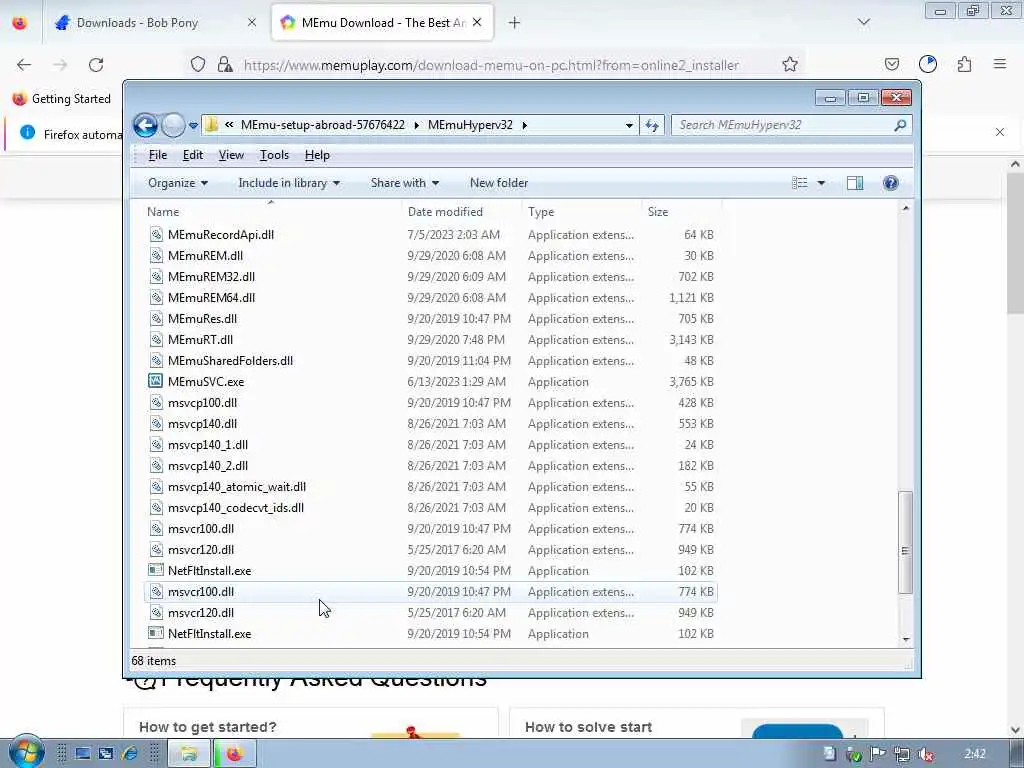Click the search magnifier in Explorer
The height and width of the screenshot is (768, 1024).
tap(900, 125)
